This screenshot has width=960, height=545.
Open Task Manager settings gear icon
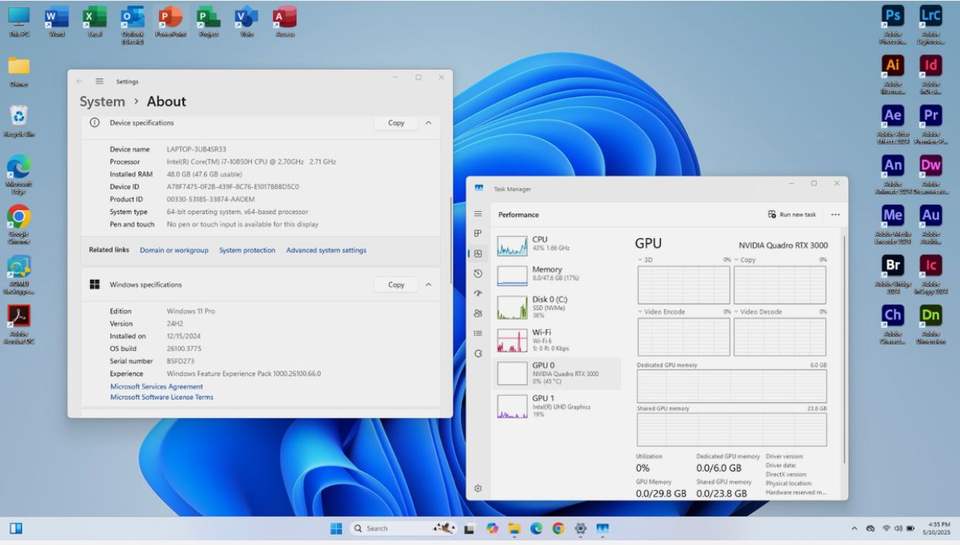(478, 488)
